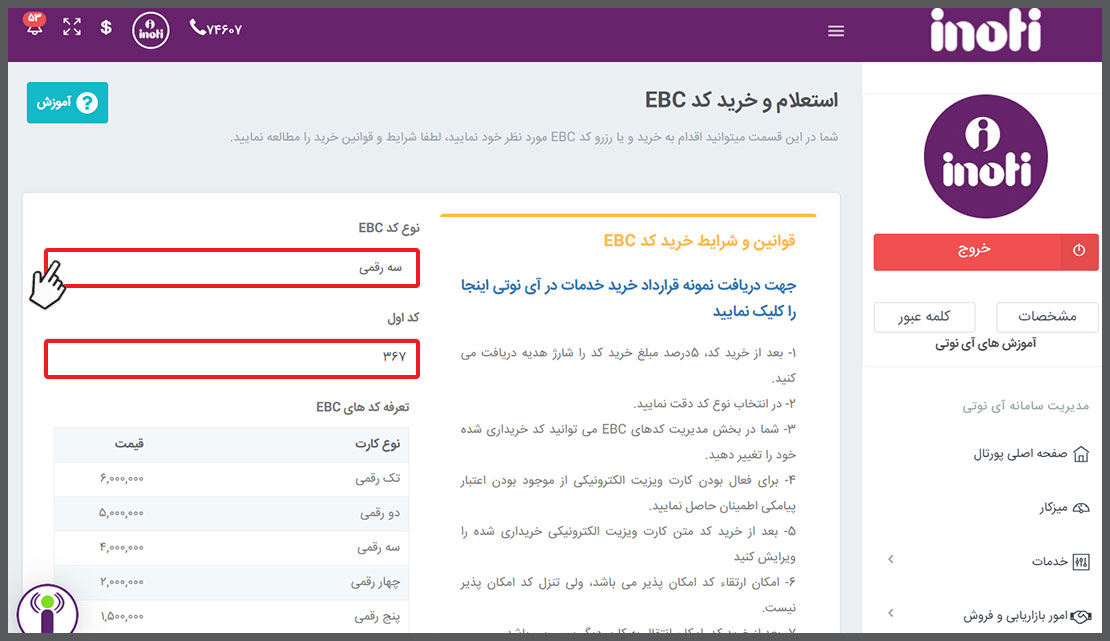The width and height of the screenshot is (1110, 641).
Task: Click the تک رقمی tariff row
Action: click(231, 479)
